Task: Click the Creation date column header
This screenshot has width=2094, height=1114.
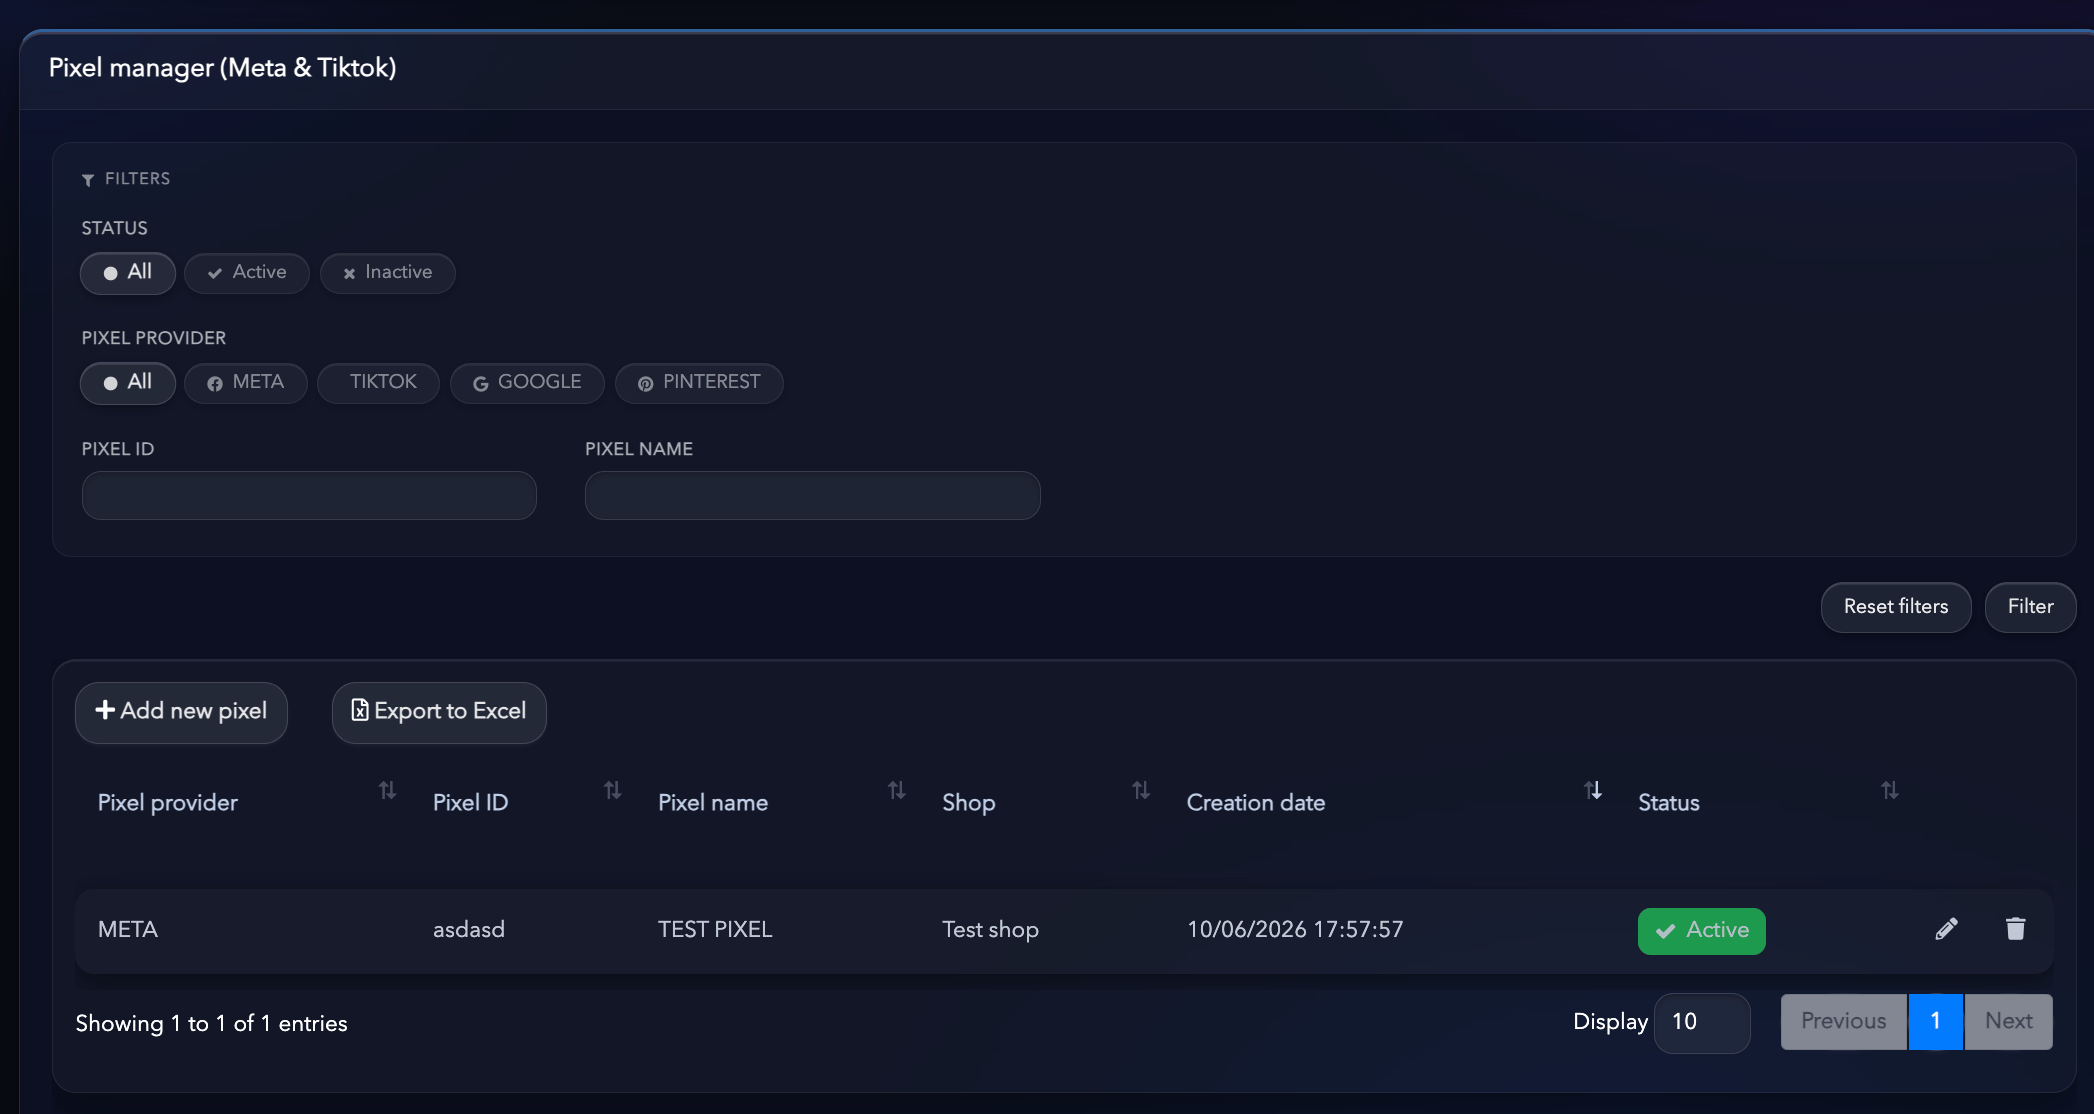Action: pyautogui.click(x=1256, y=803)
